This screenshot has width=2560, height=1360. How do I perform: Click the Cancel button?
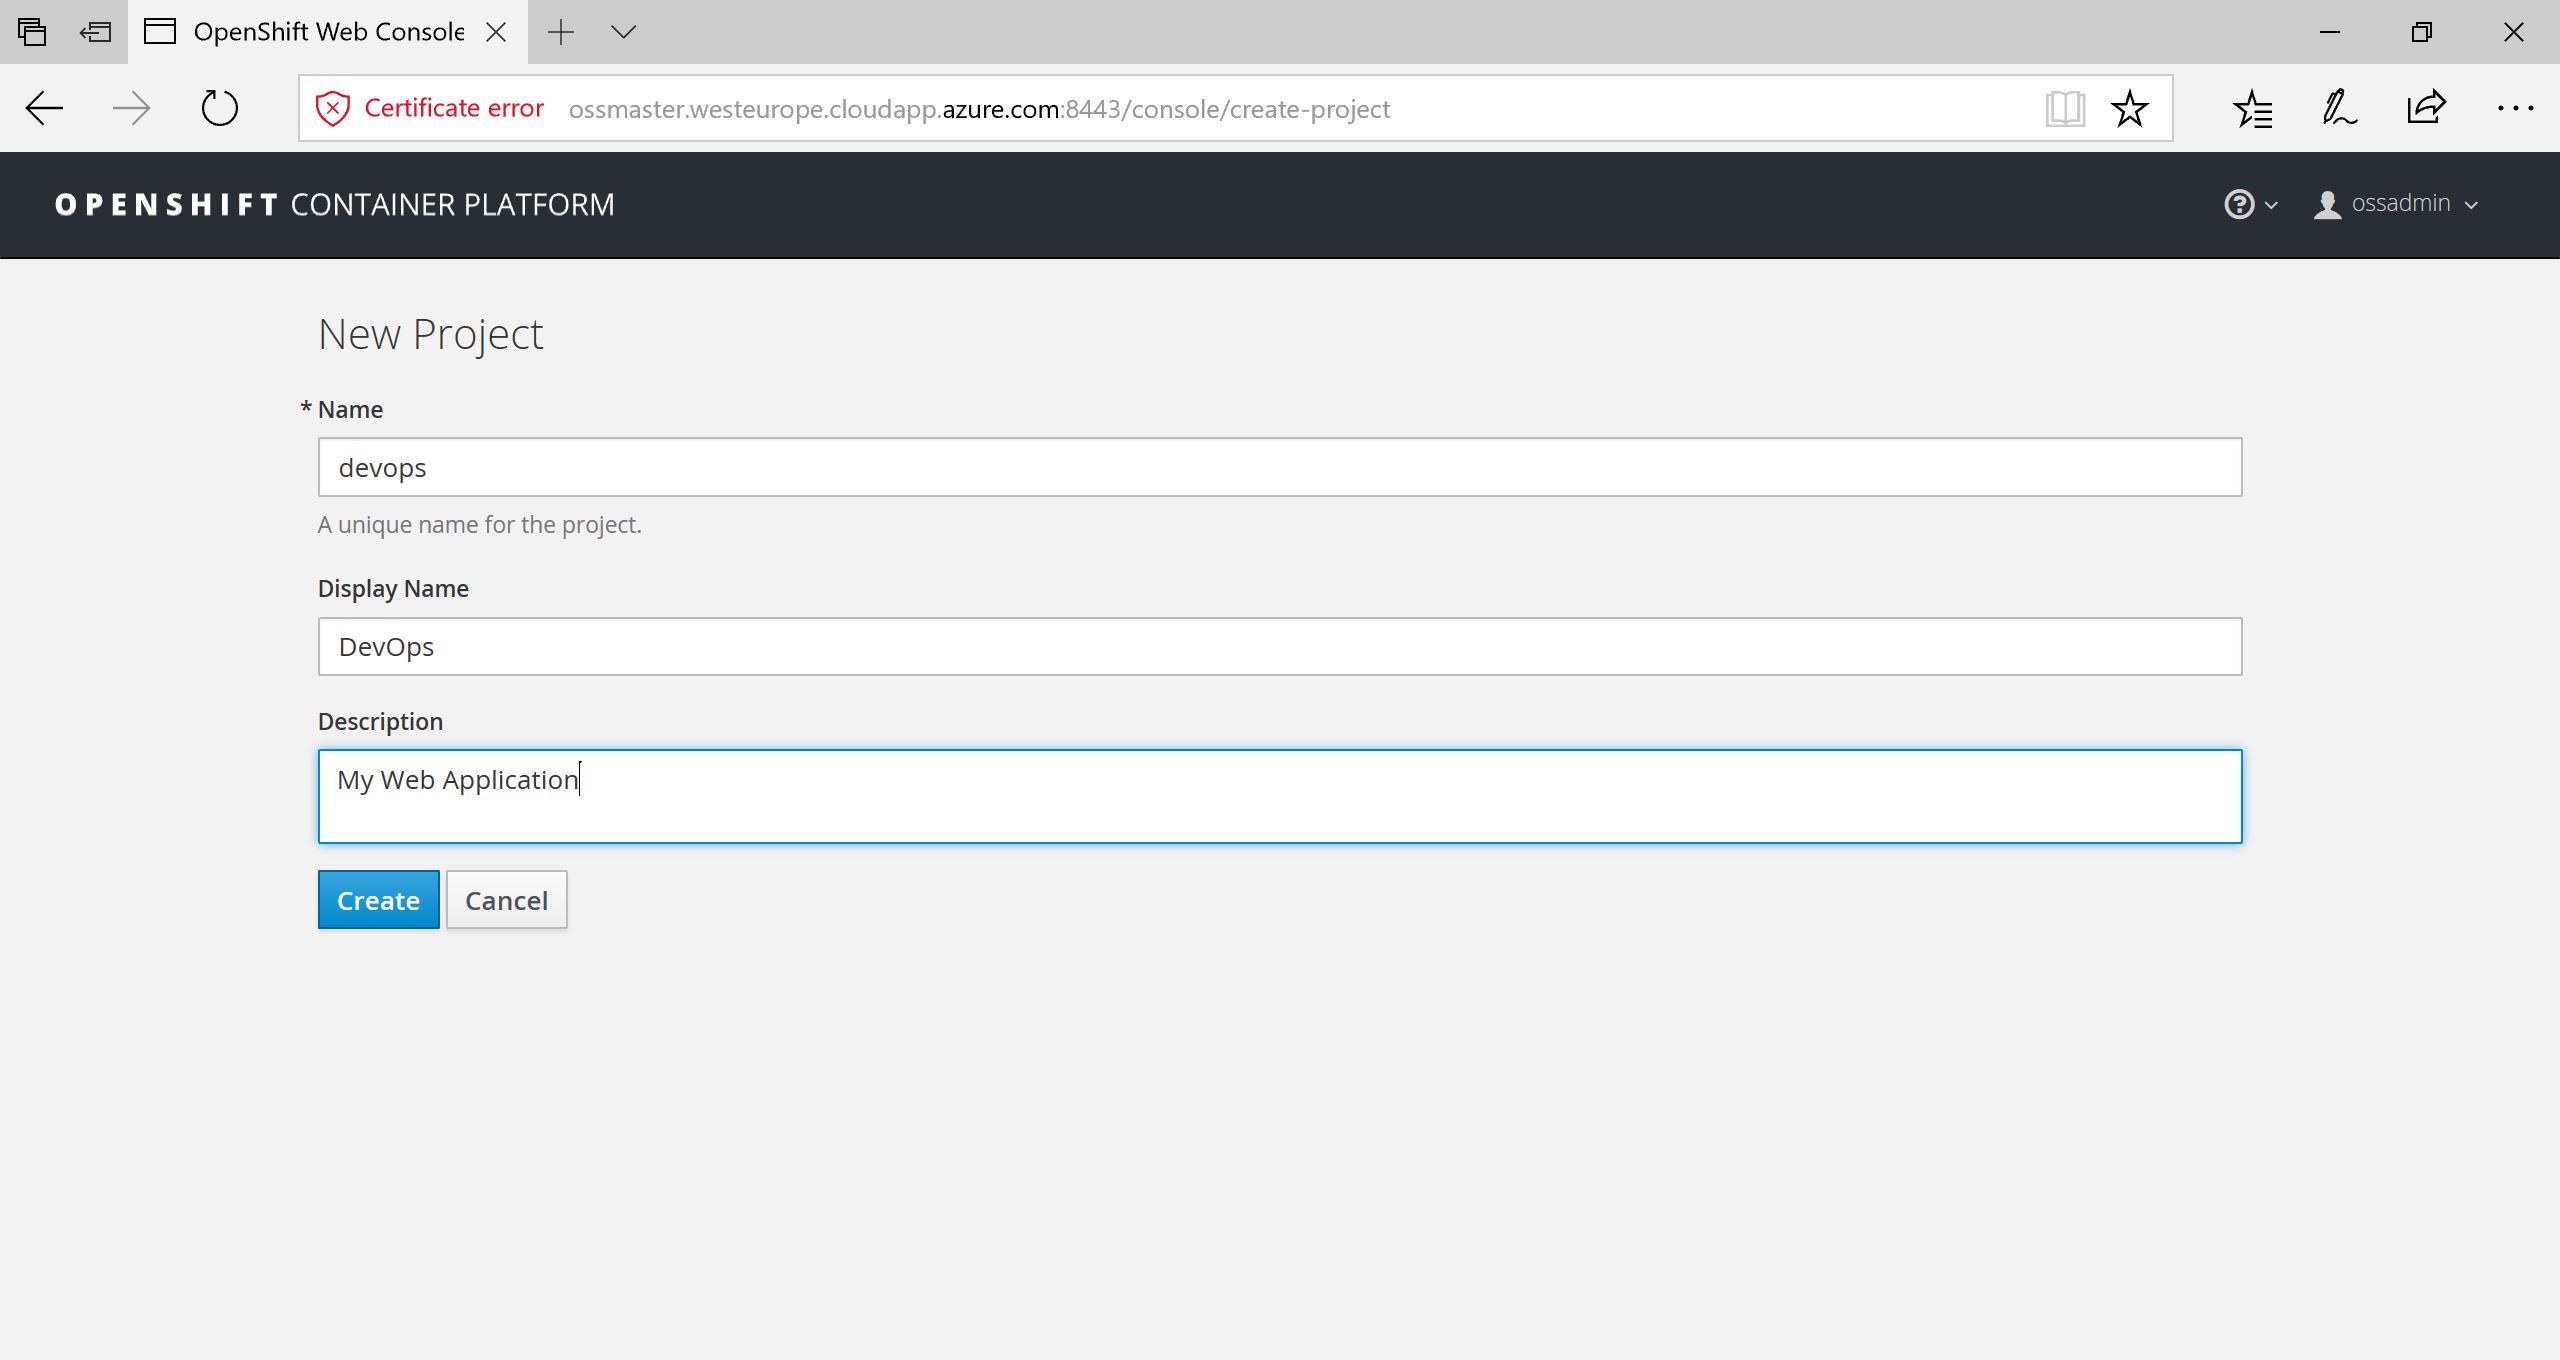[506, 900]
